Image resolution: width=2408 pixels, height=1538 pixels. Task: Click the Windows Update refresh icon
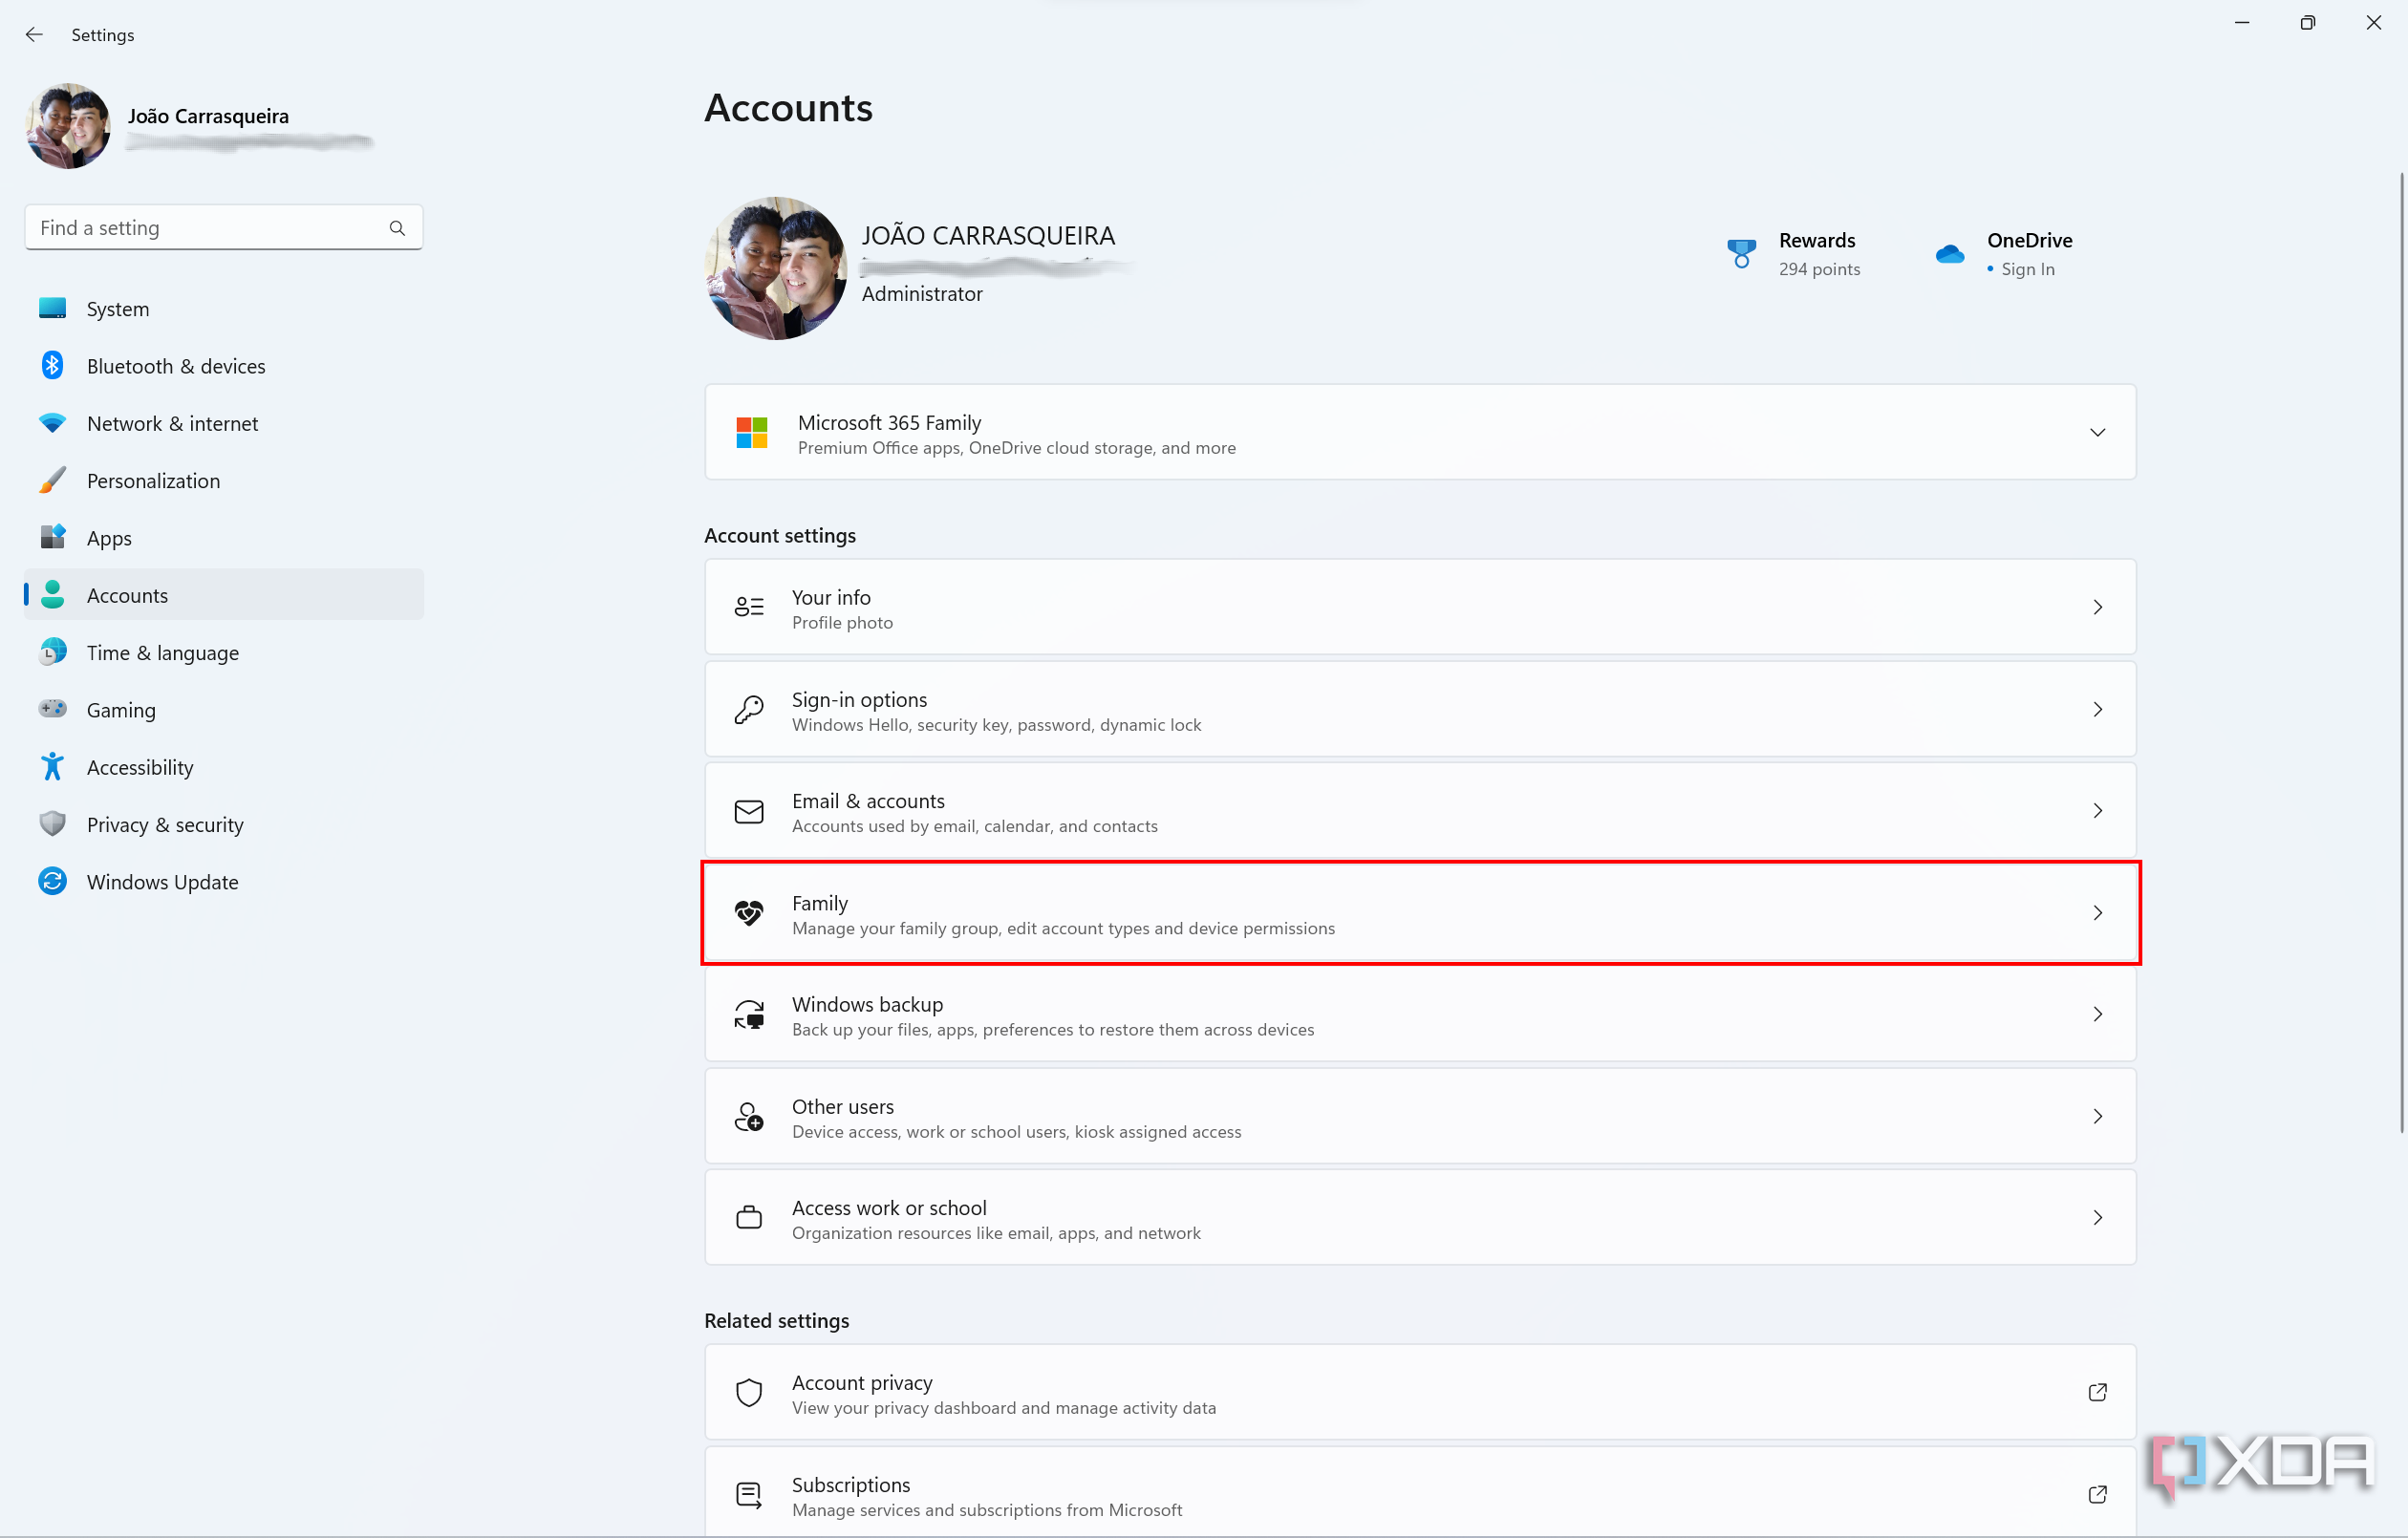[x=52, y=881]
